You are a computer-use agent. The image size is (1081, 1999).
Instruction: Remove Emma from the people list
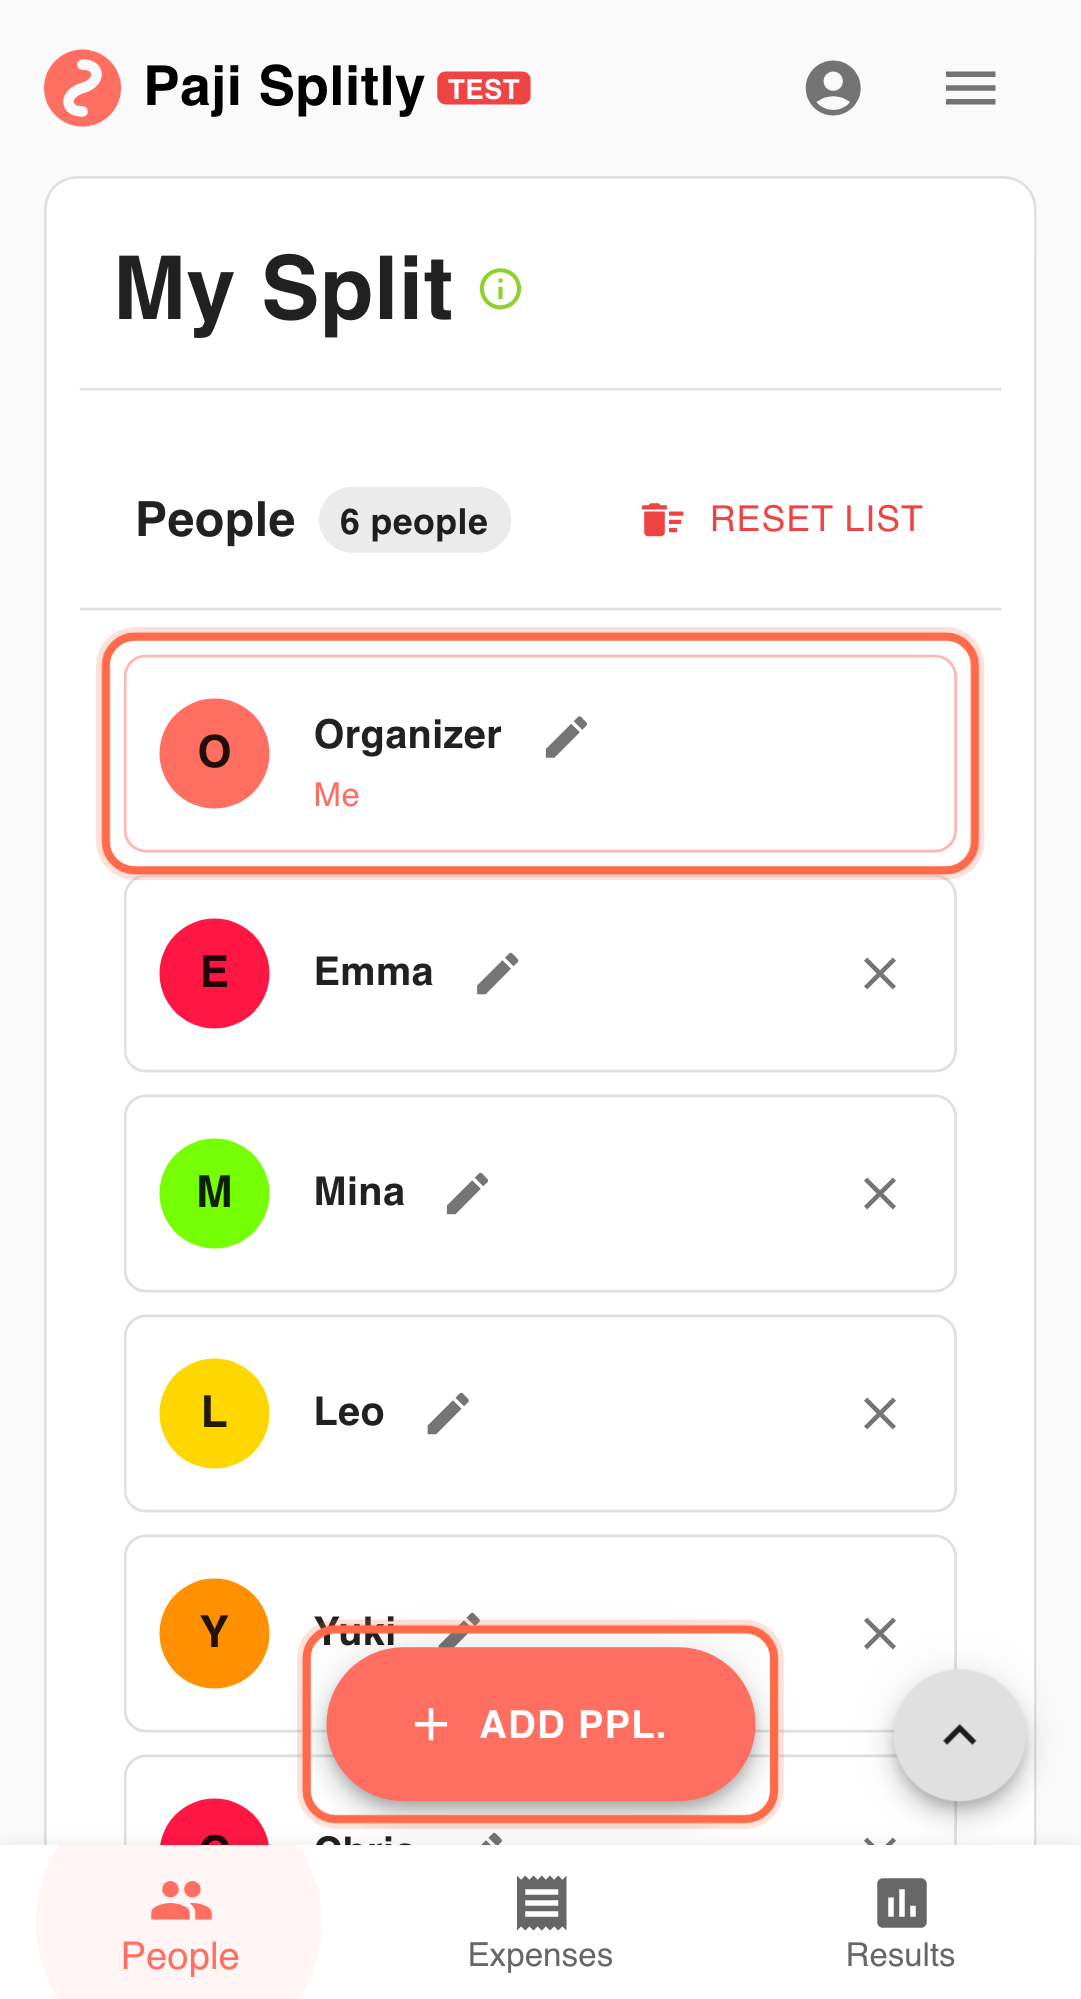tap(879, 973)
